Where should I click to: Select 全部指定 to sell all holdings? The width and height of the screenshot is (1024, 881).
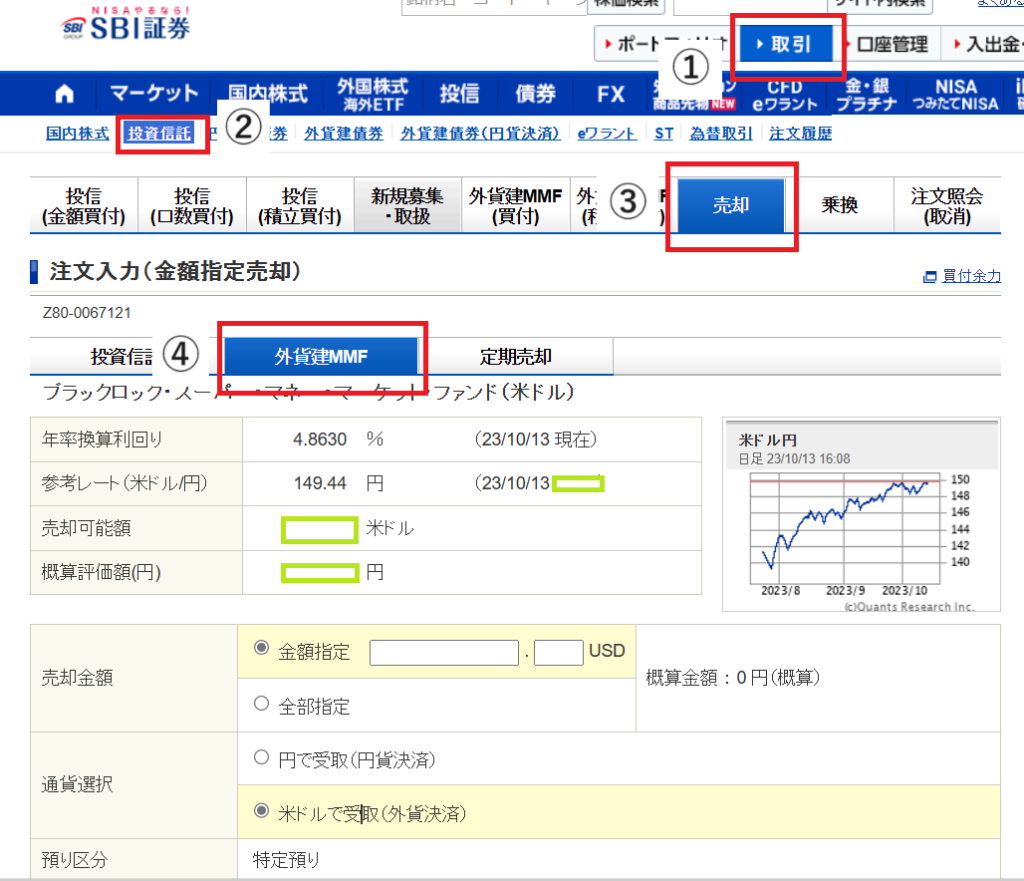pyautogui.click(x=261, y=704)
